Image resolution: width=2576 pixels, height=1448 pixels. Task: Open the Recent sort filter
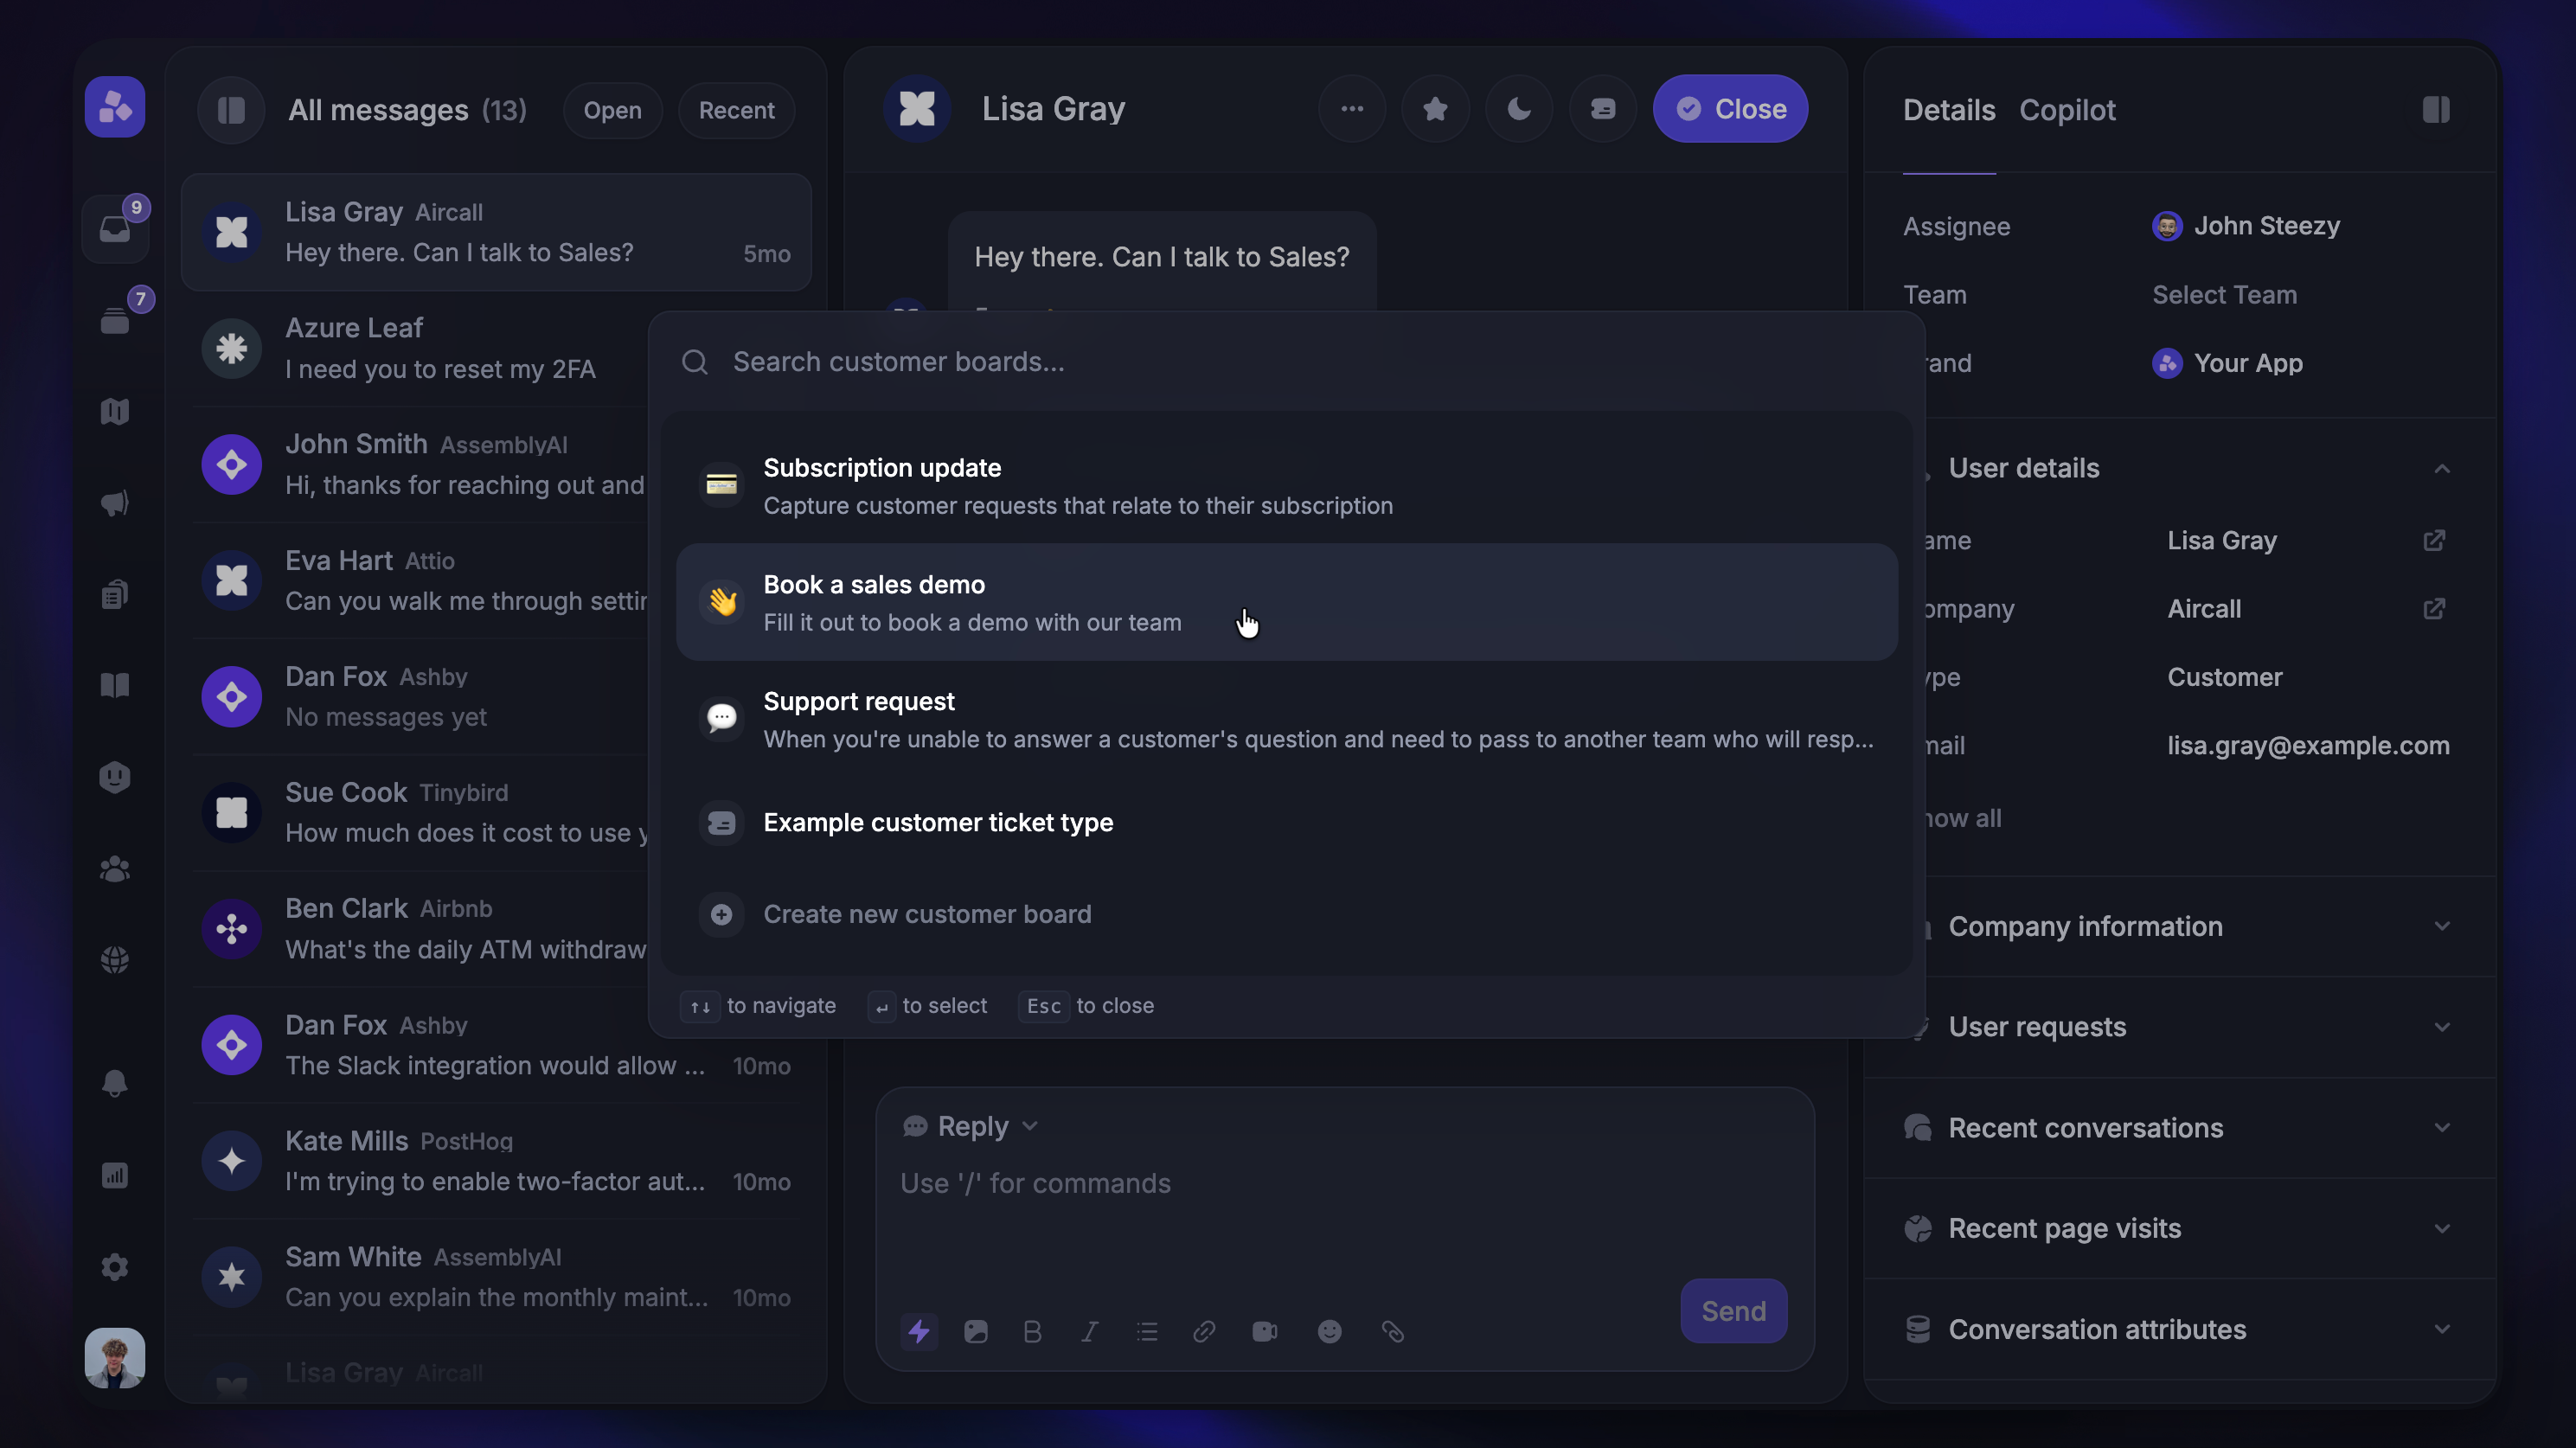736,110
